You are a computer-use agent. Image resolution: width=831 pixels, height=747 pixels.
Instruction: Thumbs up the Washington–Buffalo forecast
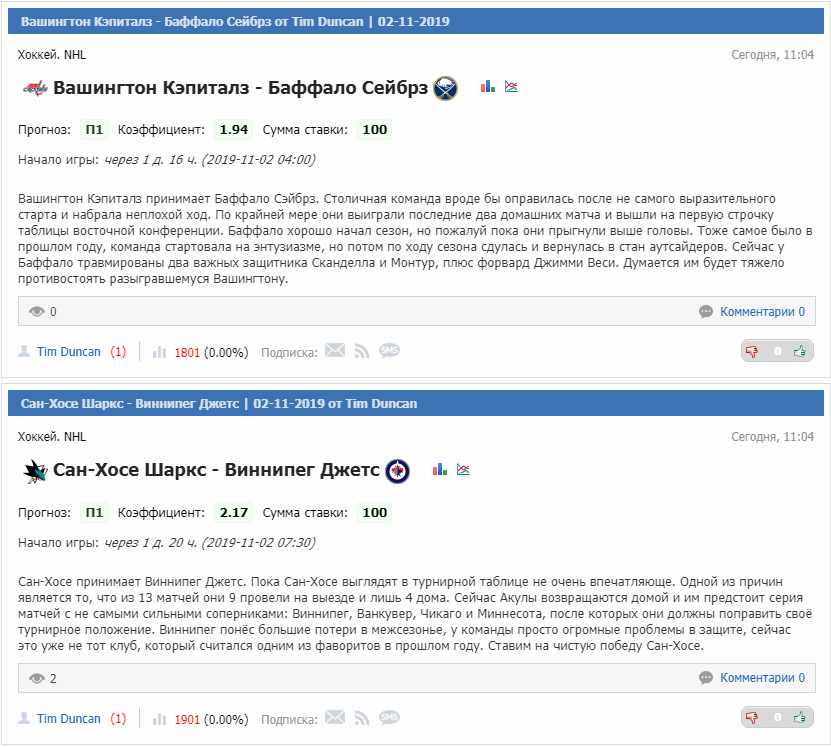point(800,351)
